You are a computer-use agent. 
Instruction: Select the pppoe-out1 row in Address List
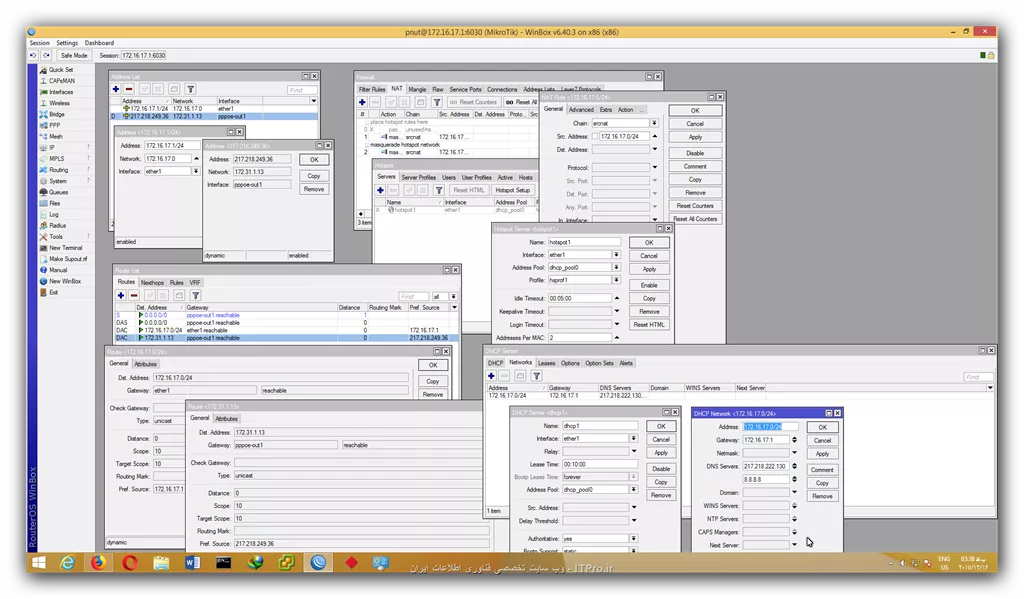click(214, 116)
